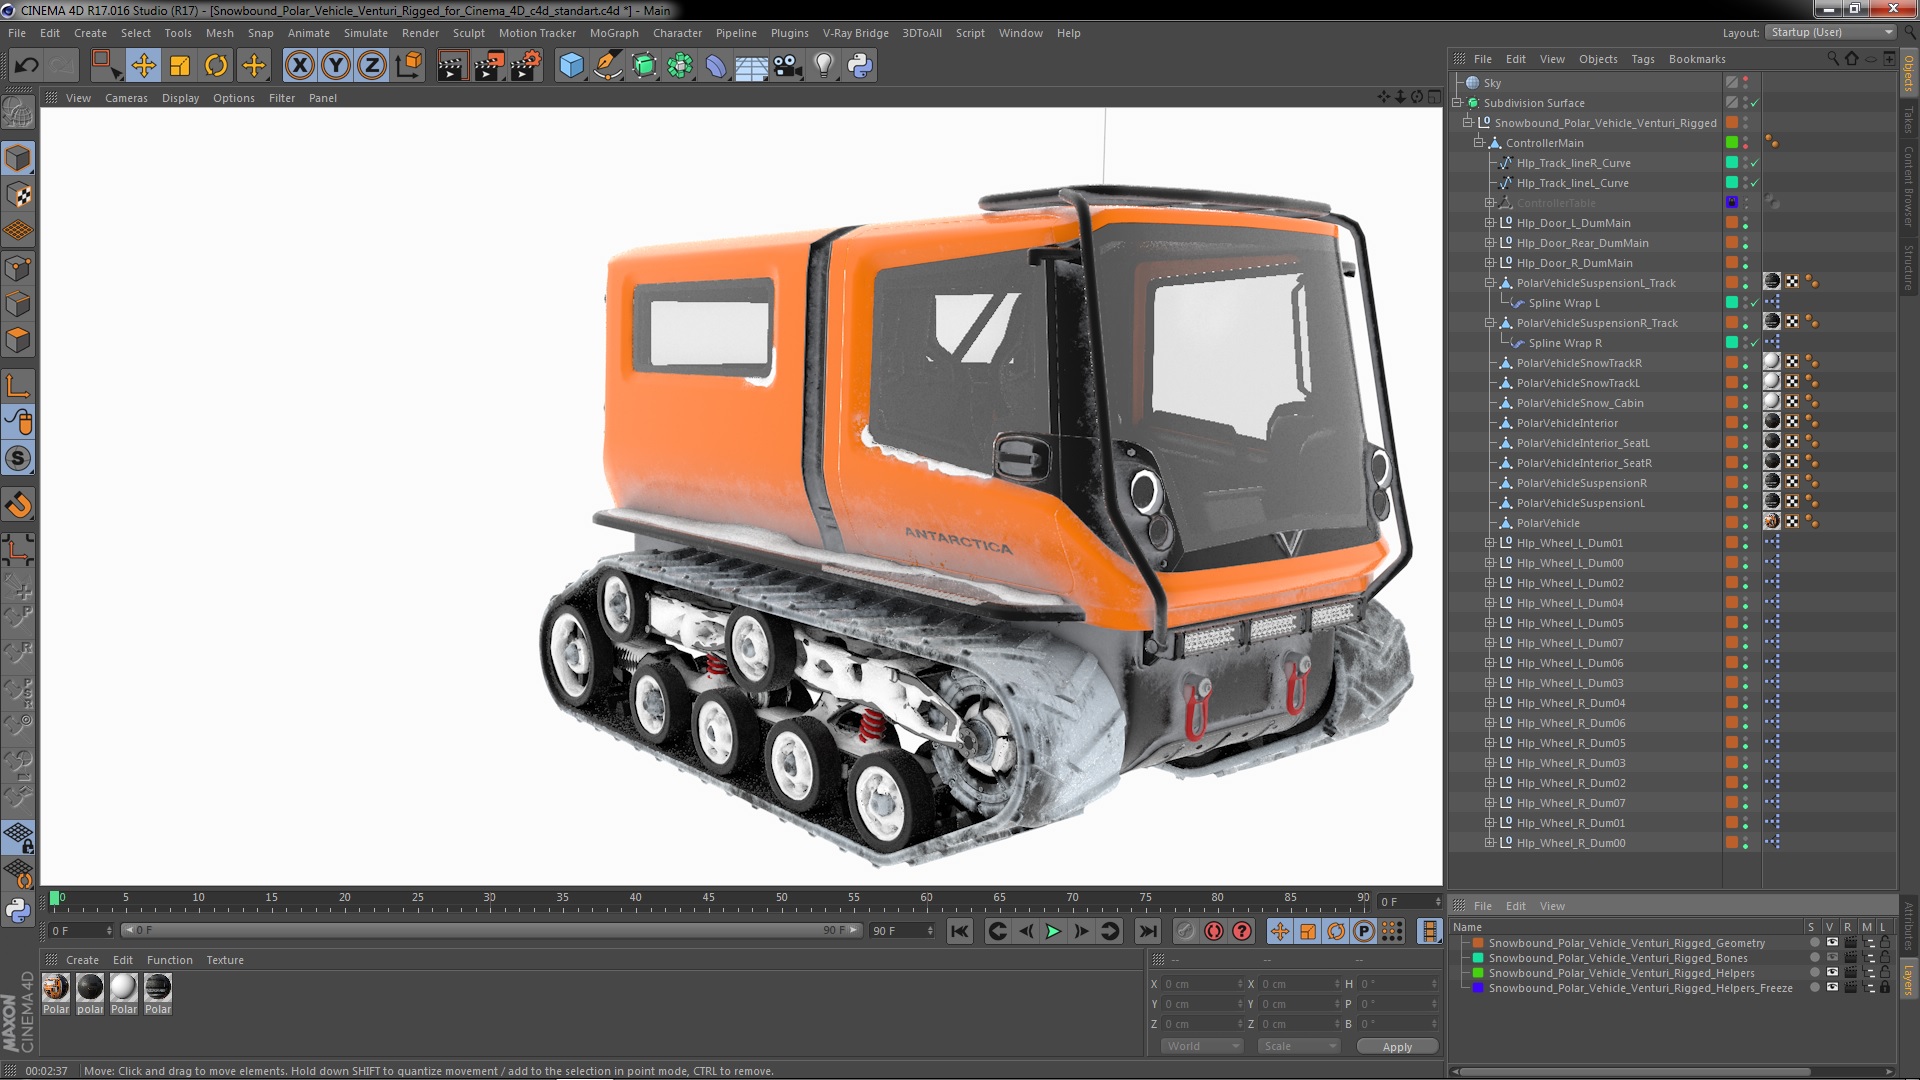Click the Undo arrow icon

tap(26, 66)
